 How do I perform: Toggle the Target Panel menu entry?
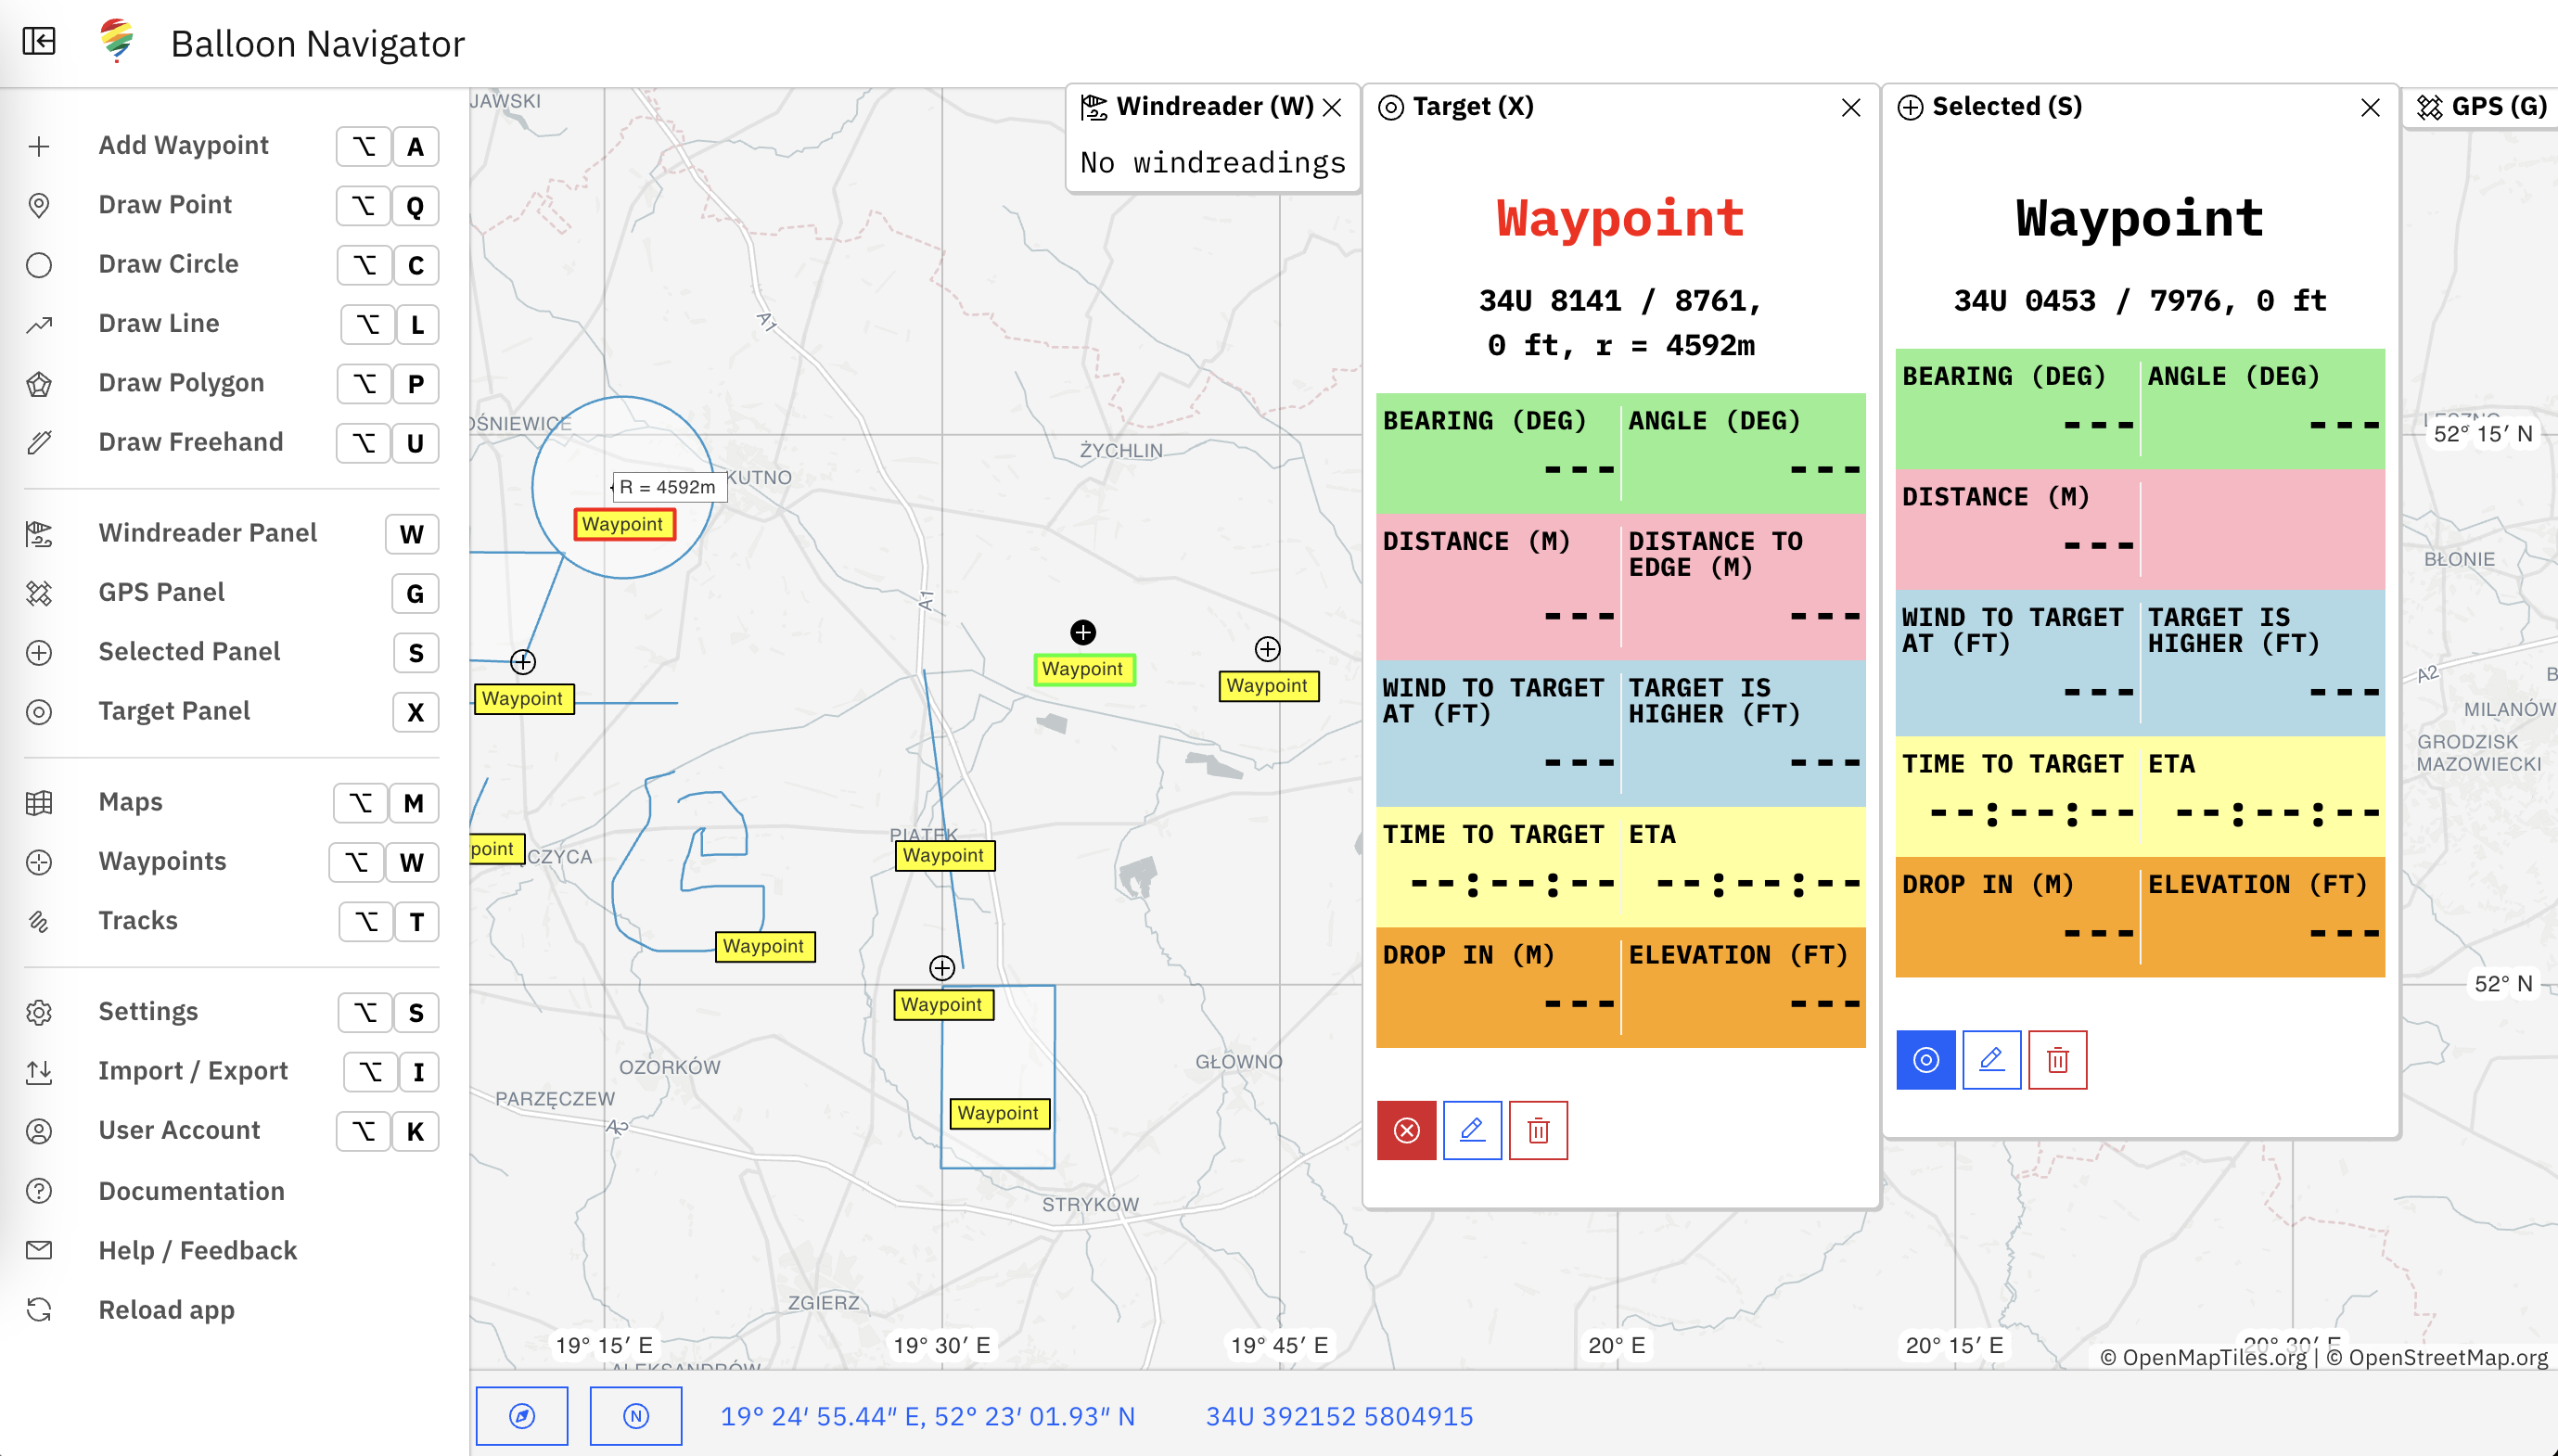coord(174,711)
